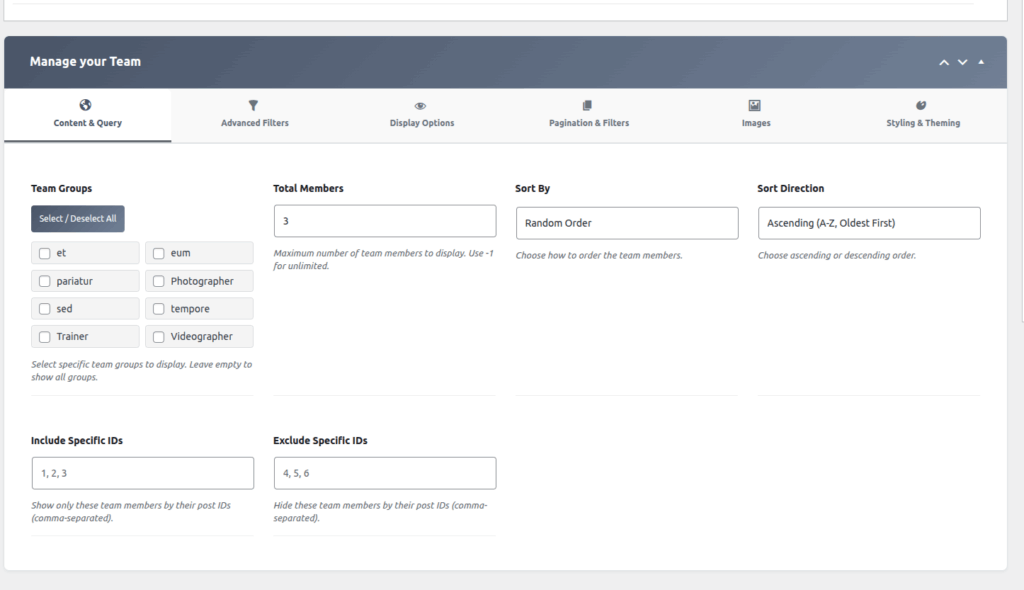Click the palette icon for Styling & Theming
The height and width of the screenshot is (590, 1024).
coord(922,105)
